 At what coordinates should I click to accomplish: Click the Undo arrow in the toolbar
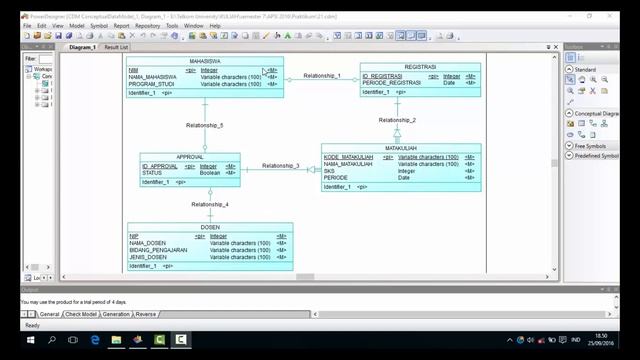point(143,36)
